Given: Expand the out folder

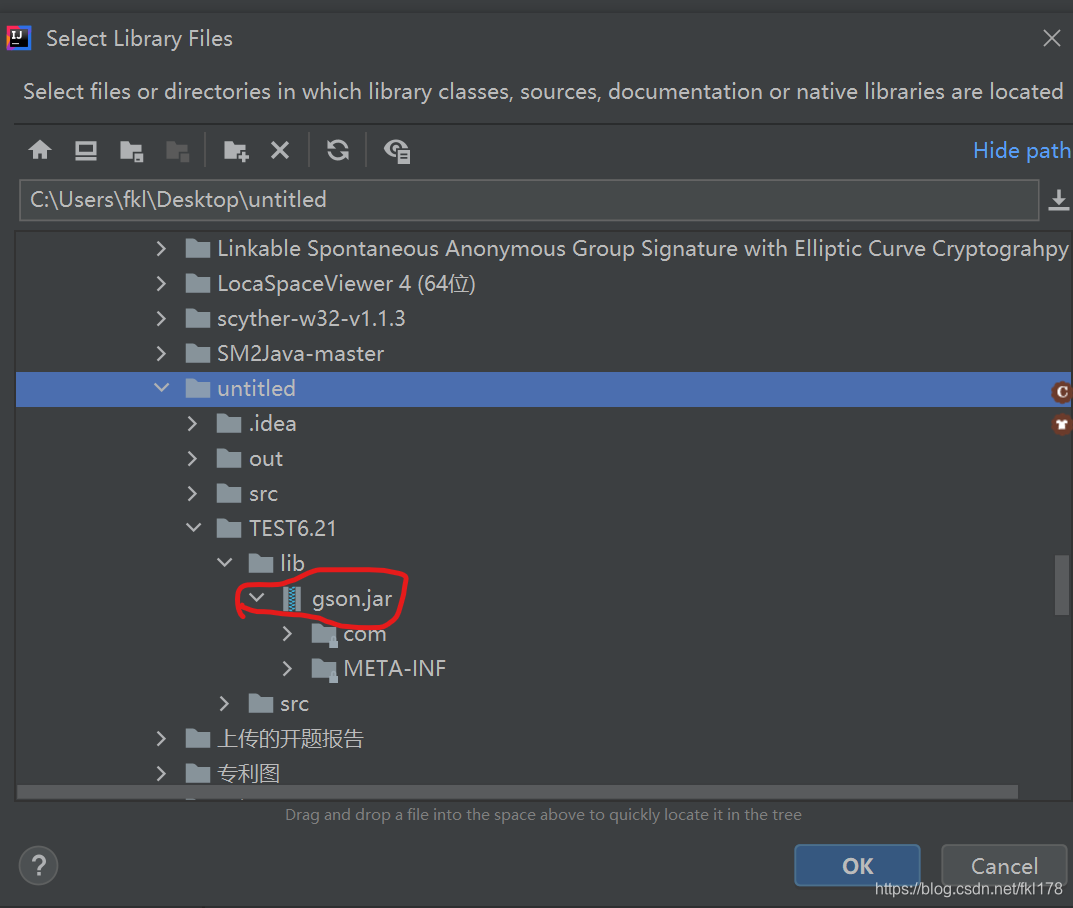Looking at the screenshot, I should pos(192,458).
